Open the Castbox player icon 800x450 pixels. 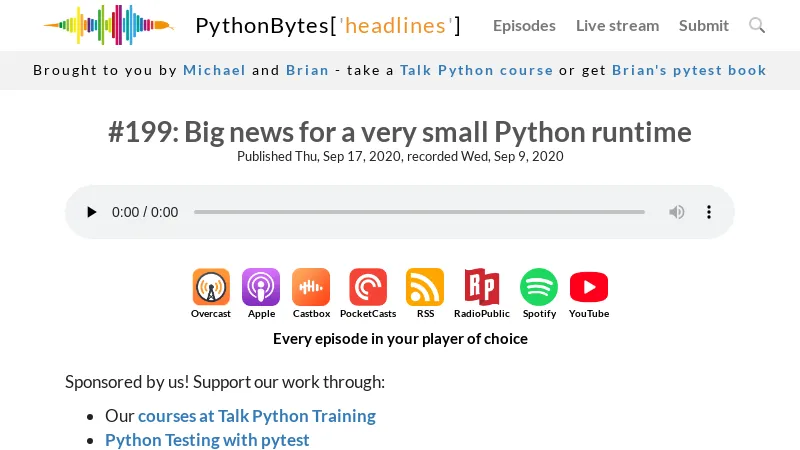click(311, 288)
